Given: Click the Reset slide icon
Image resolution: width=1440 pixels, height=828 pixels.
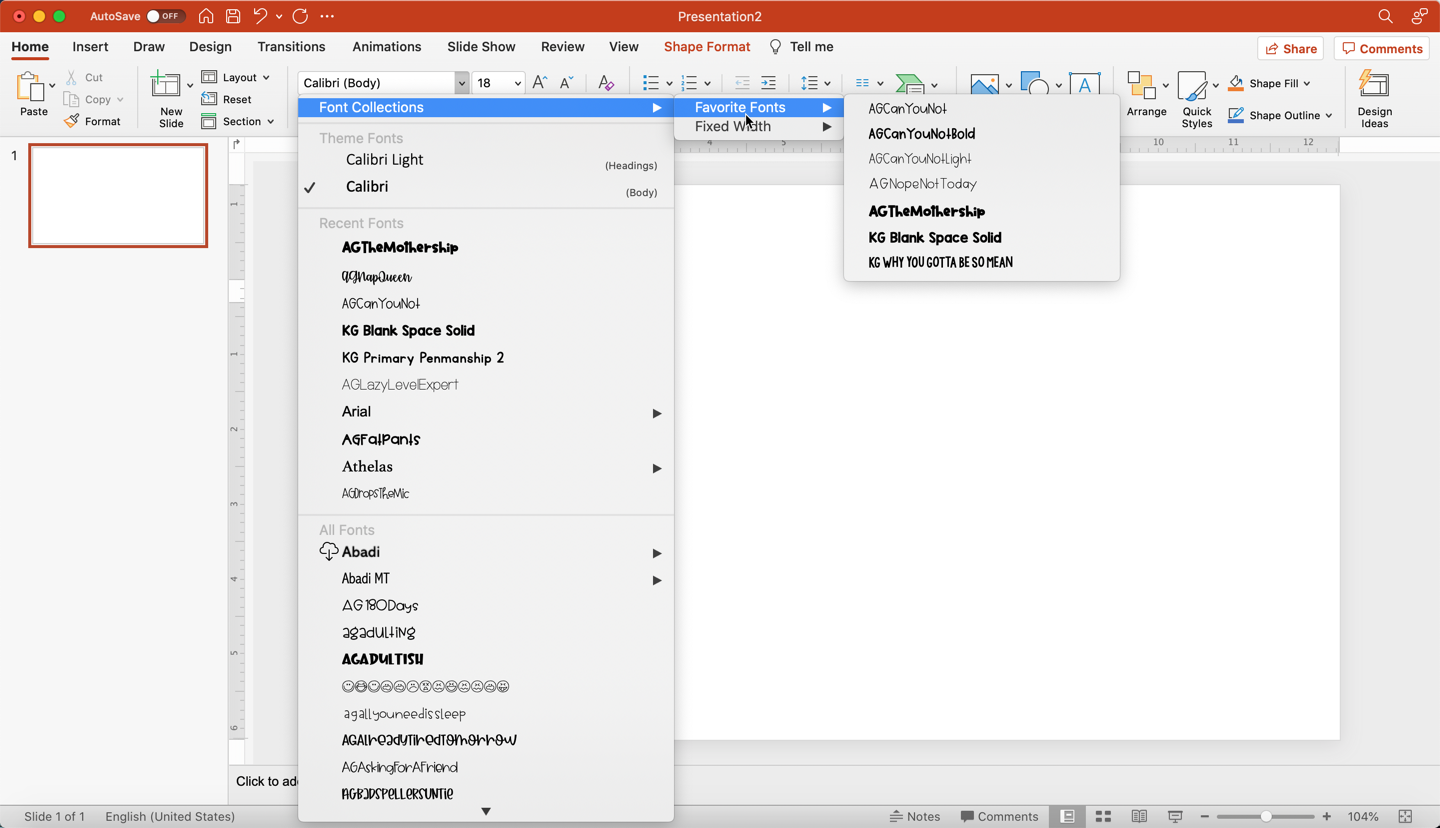Looking at the screenshot, I should pyautogui.click(x=209, y=99).
